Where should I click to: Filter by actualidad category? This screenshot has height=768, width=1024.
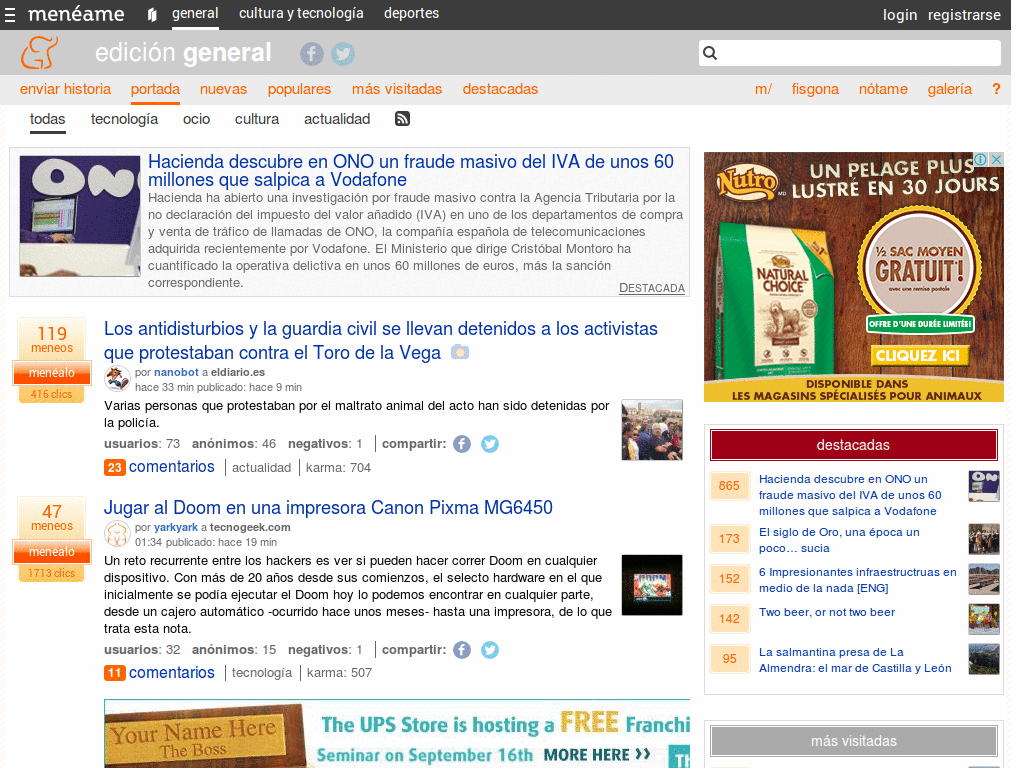coord(337,119)
